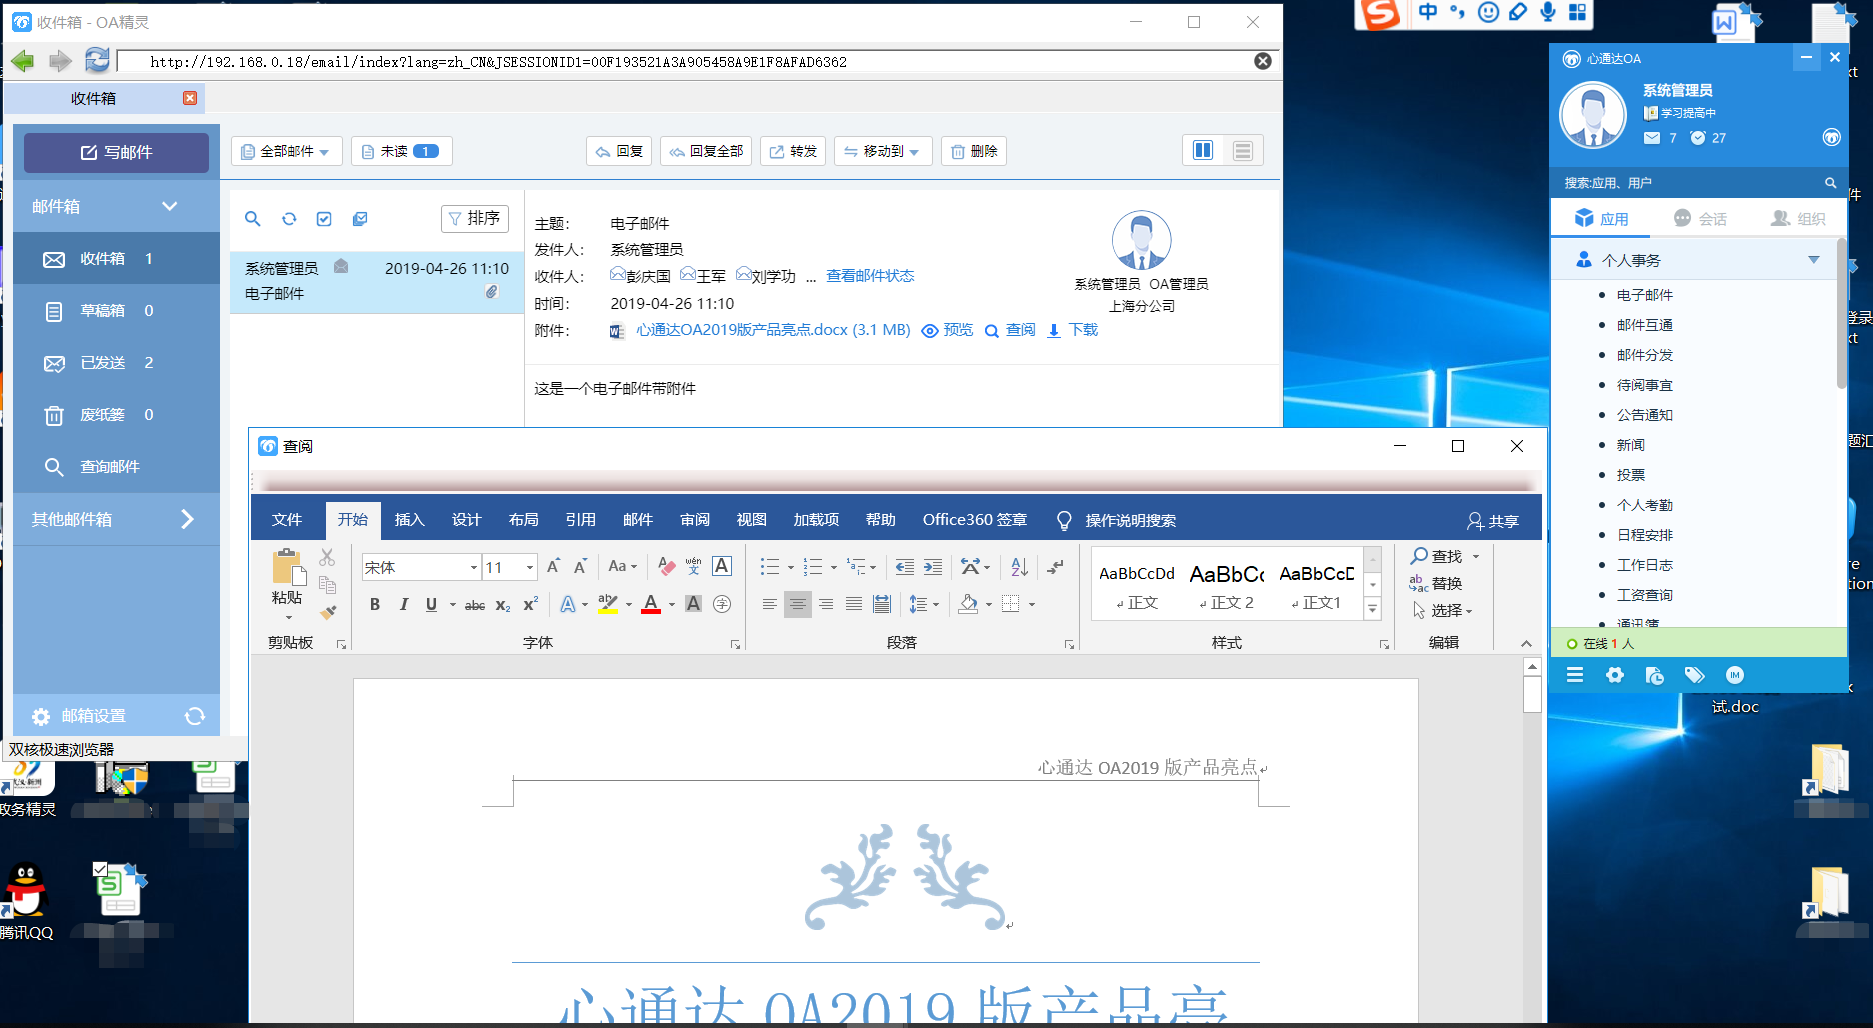Switch to split-pane view icon in mailbox
The height and width of the screenshot is (1028, 1873).
[x=1203, y=150]
